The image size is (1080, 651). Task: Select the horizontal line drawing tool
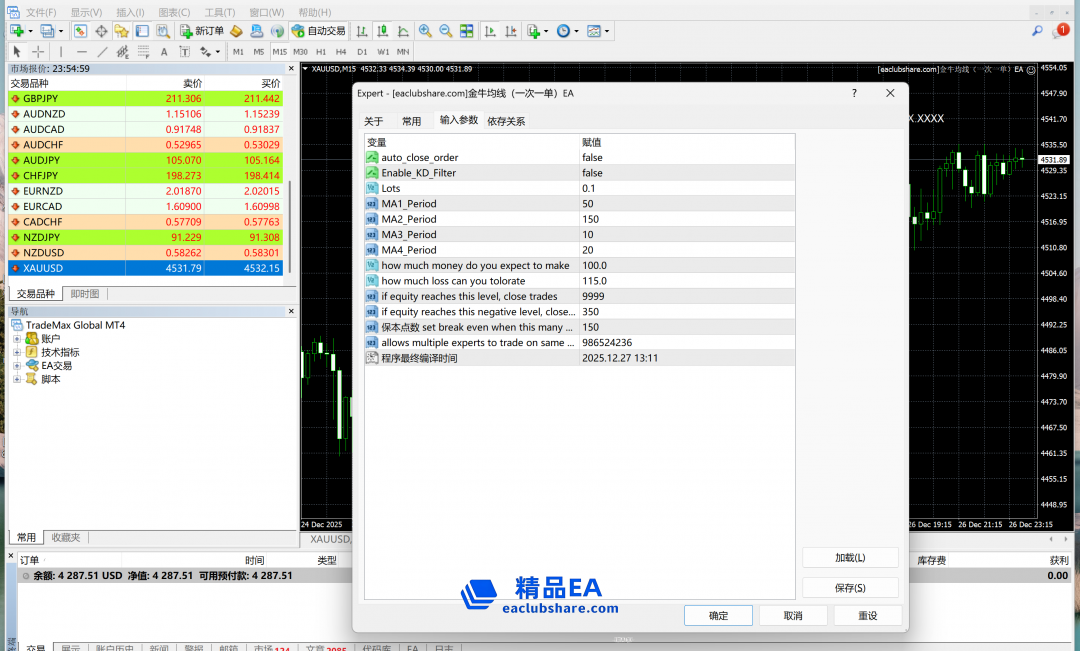coord(82,52)
